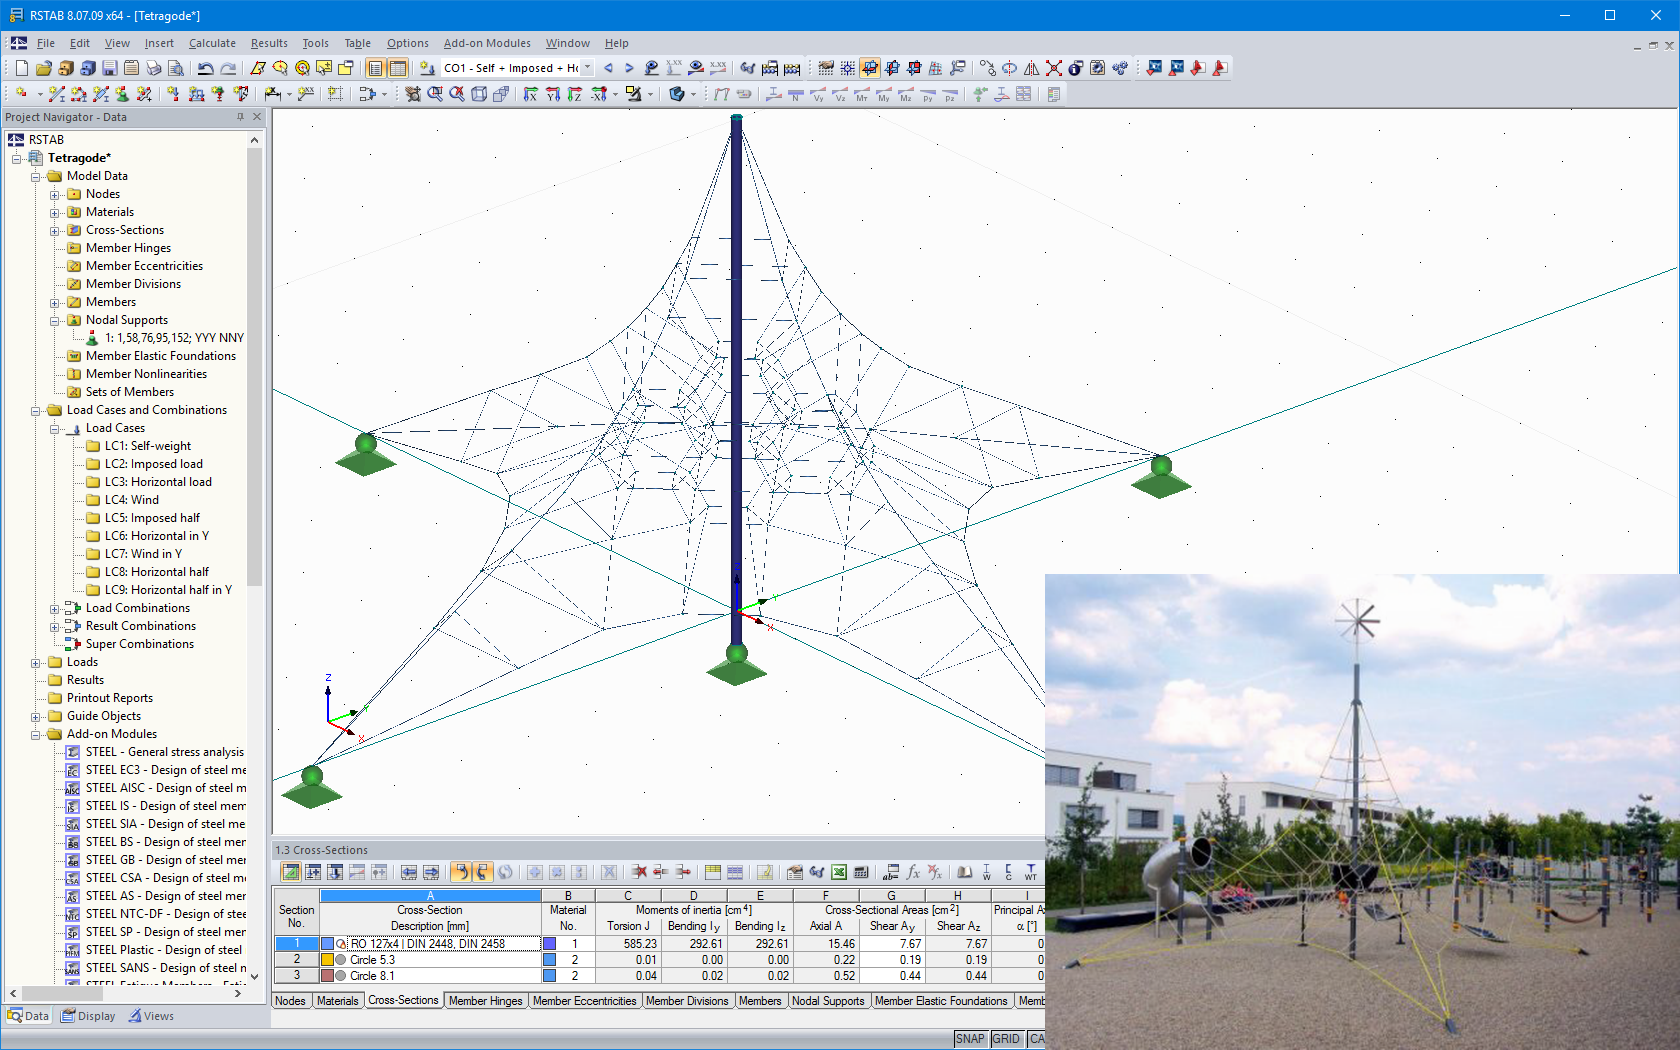
Task: Expand the Materials tree node
Action: [x=55, y=212]
